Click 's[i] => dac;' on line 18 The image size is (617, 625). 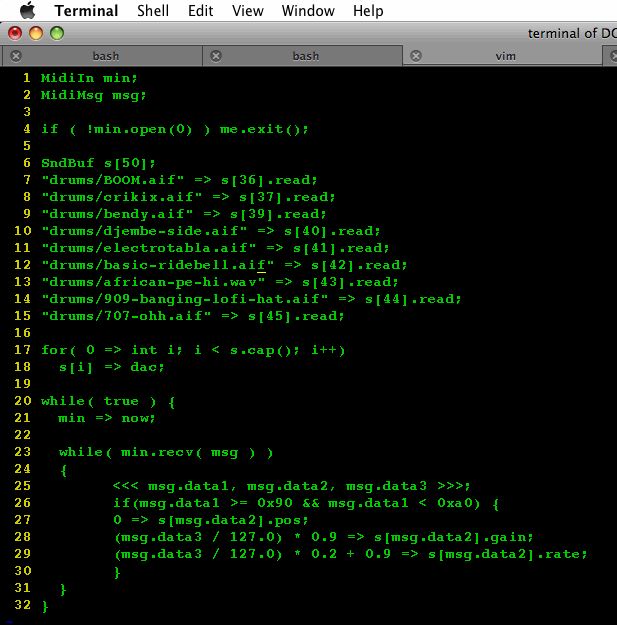click(112, 367)
